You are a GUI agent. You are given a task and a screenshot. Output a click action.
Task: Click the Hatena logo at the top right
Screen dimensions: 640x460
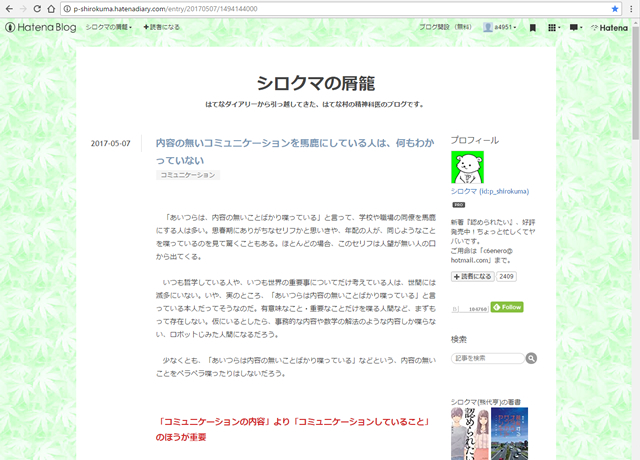coord(608,27)
